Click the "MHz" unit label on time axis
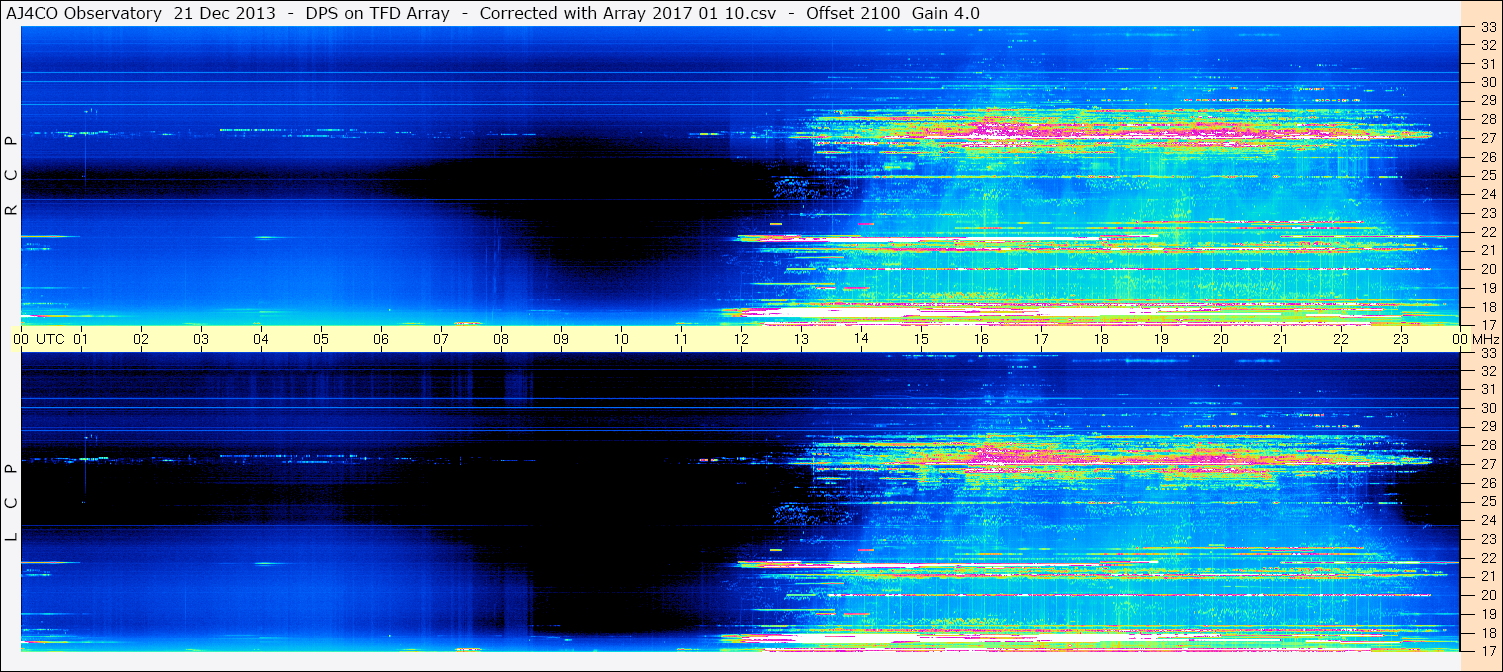 [x=1484, y=339]
